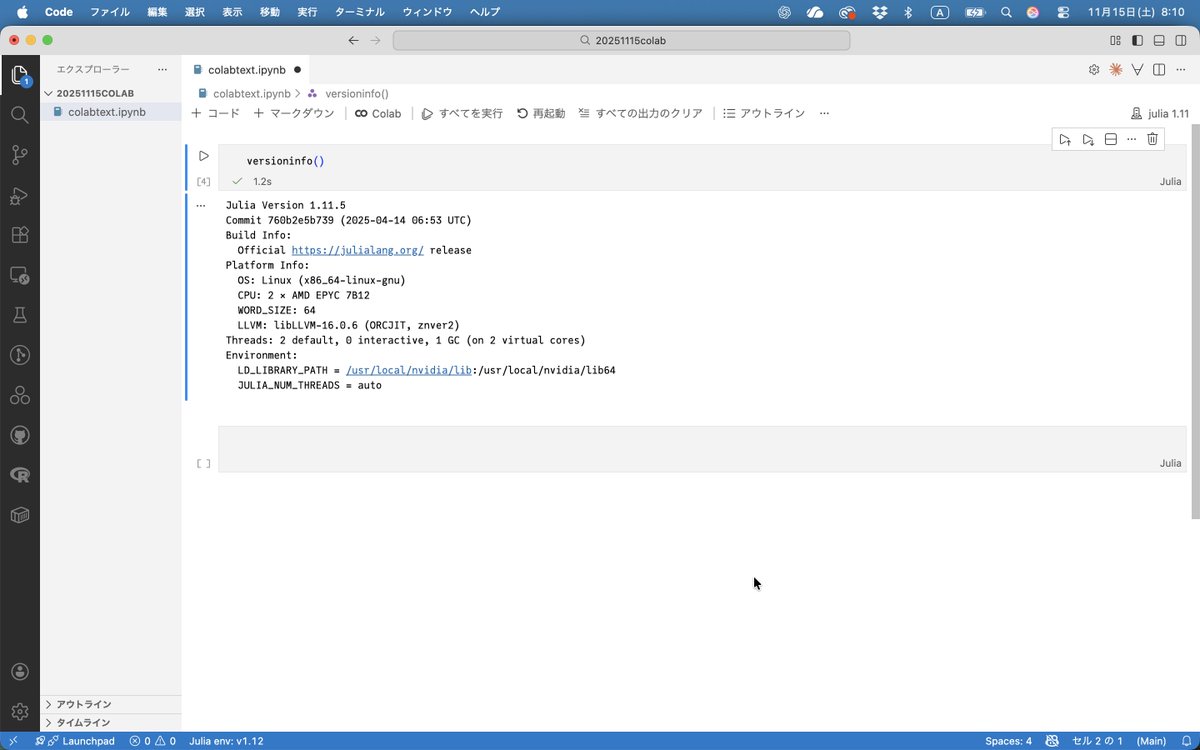Image resolution: width=1200 pixels, height=750 pixels.
Task: Expand the アウトライン section in the sidebar
Action: (110, 704)
